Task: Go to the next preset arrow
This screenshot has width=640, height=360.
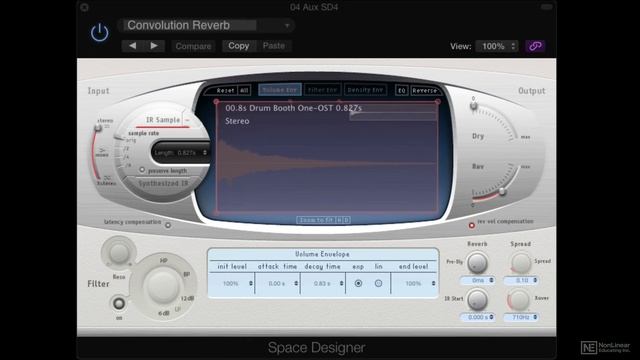Action: [x=154, y=46]
